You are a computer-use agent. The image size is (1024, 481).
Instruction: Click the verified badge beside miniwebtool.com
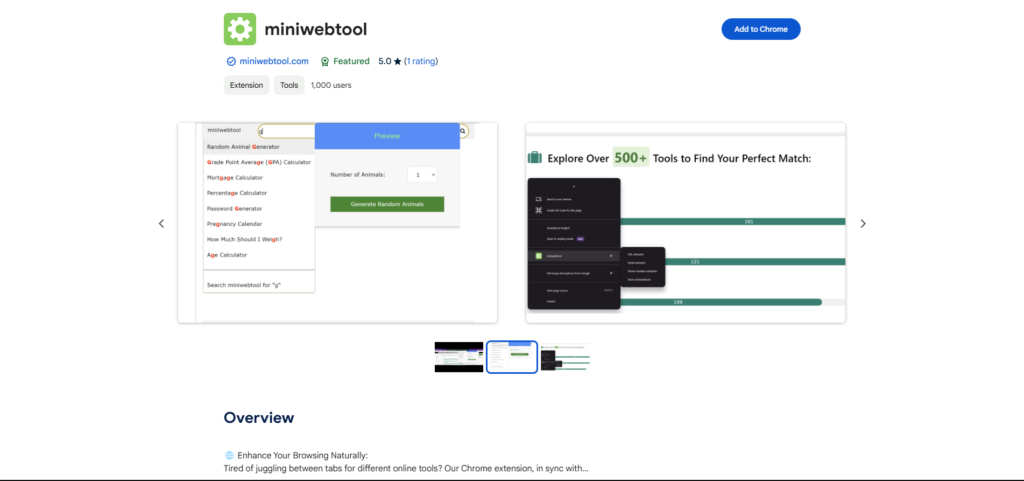coord(231,61)
